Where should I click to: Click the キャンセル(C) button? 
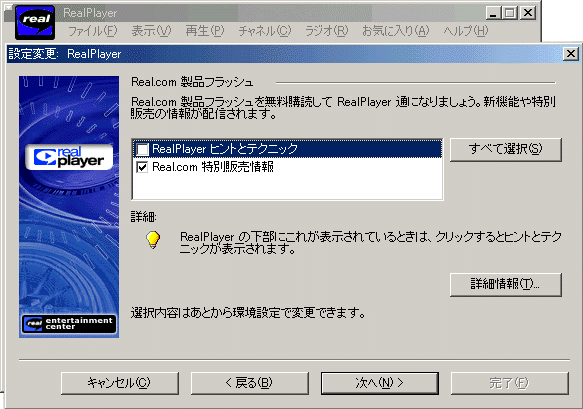click(x=120, y=383)
